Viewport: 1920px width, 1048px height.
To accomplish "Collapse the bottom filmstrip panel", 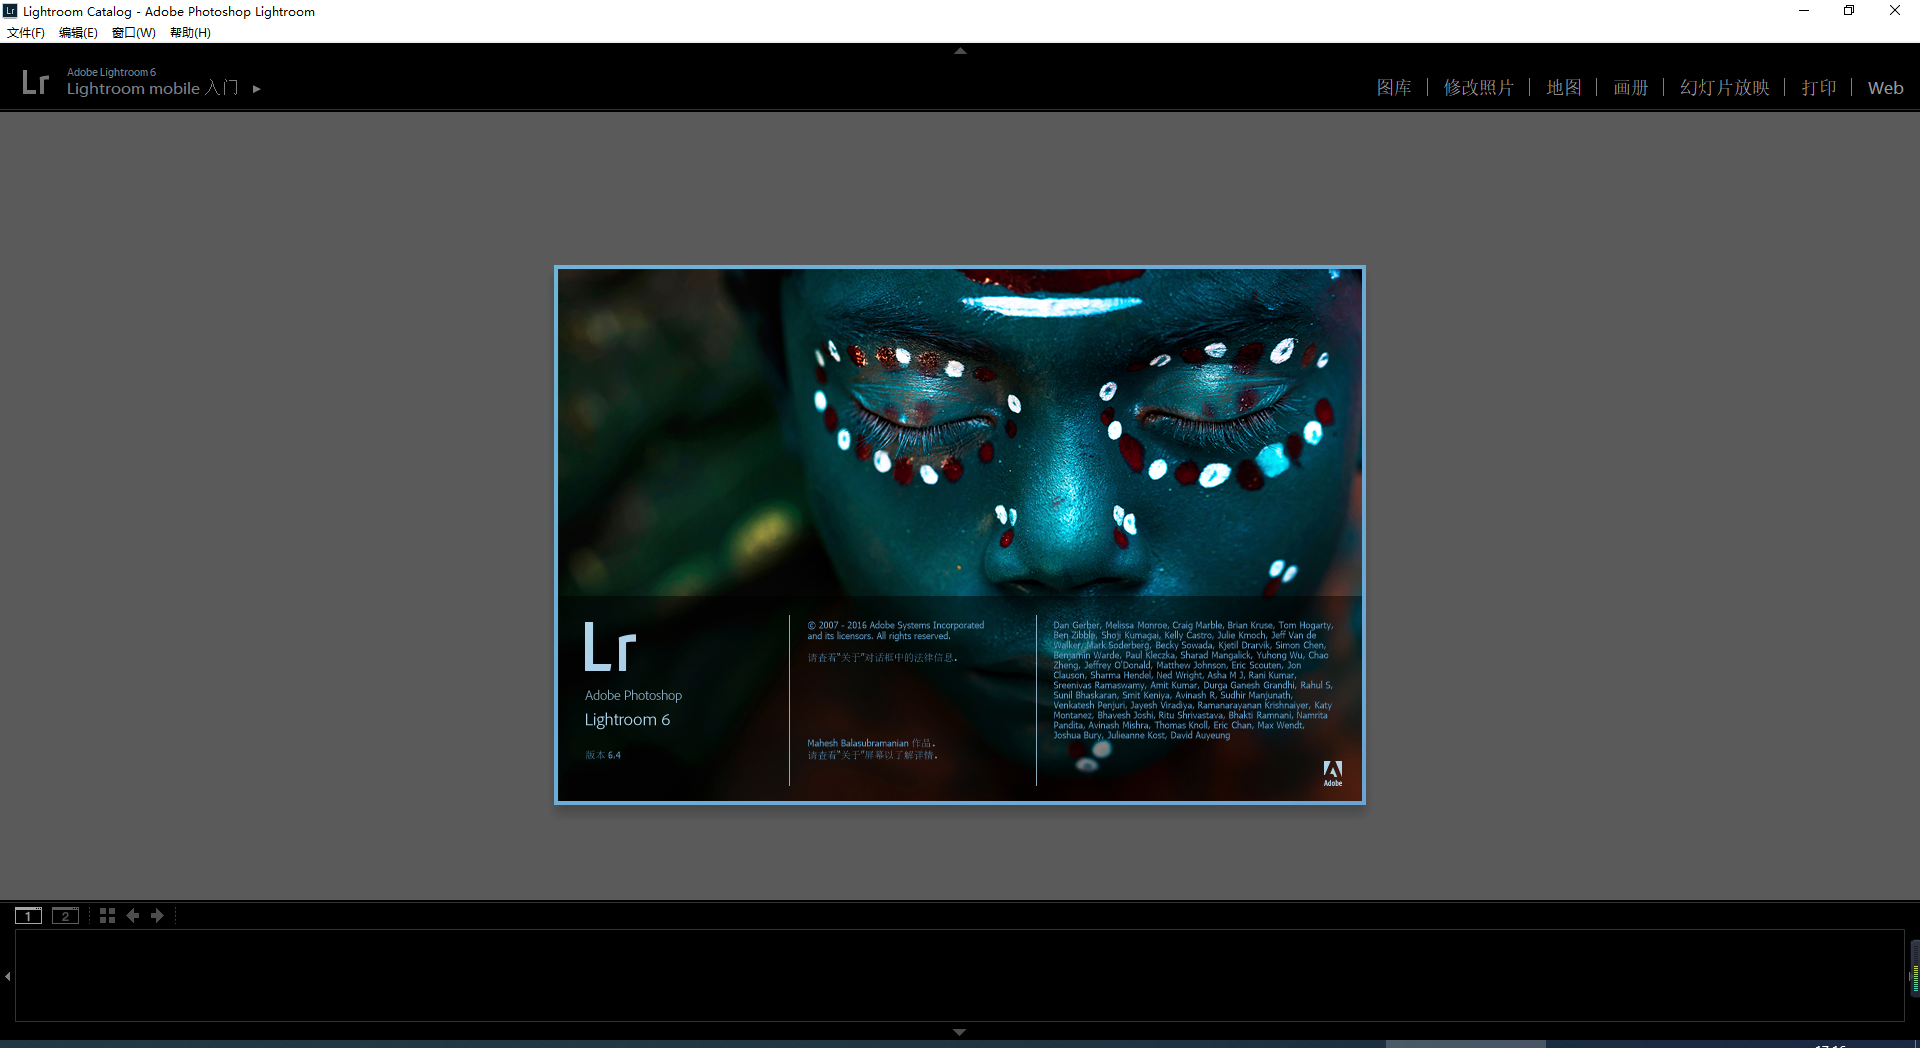I will [x=959, y=1032].
